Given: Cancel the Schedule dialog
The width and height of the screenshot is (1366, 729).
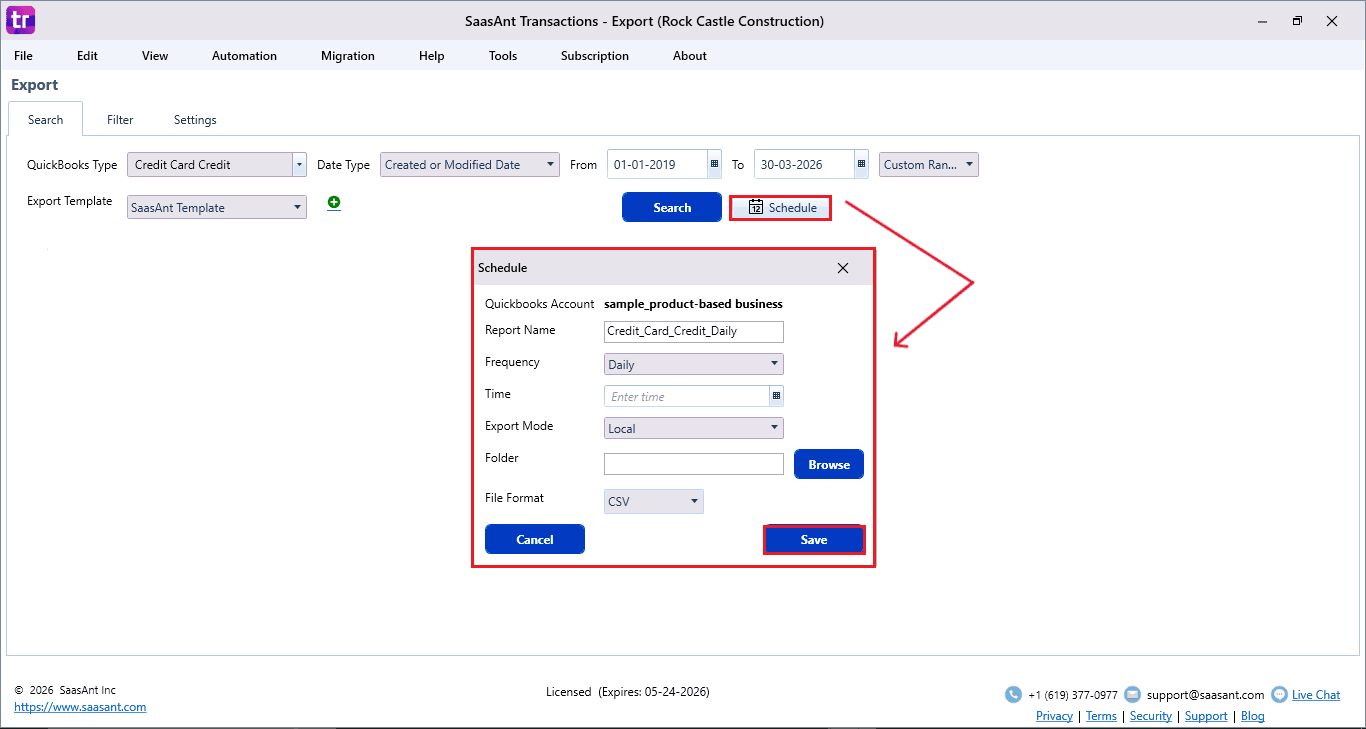Looking at the screenshot, I should click(535, 539).
